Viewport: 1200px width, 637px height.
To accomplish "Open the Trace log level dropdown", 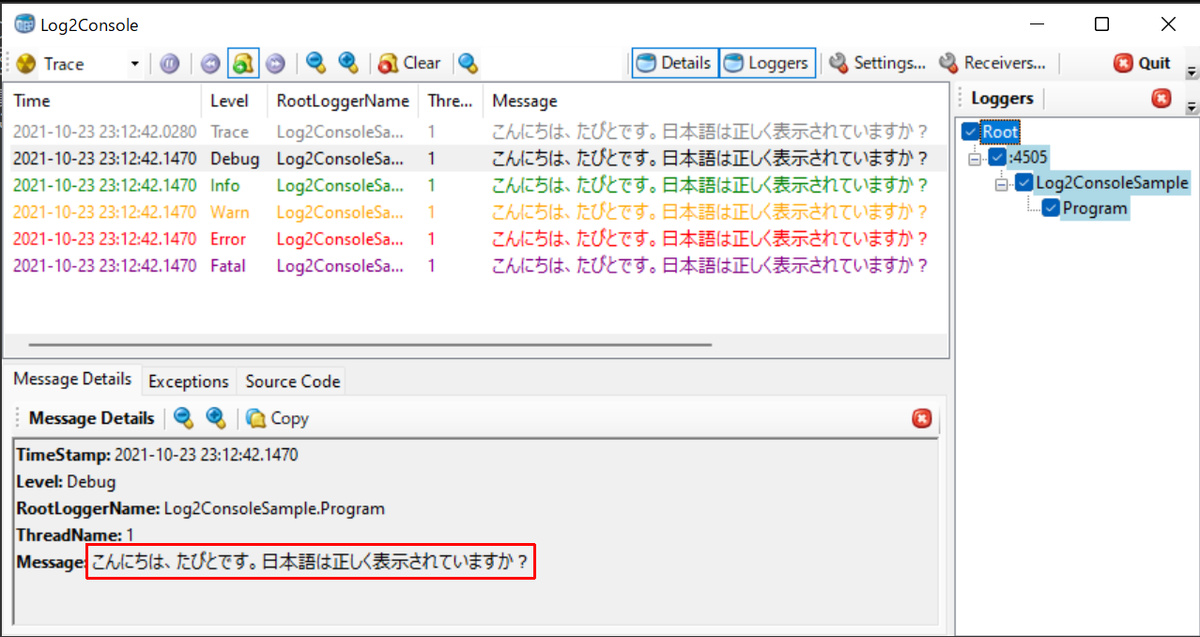I will pos(133,63).
